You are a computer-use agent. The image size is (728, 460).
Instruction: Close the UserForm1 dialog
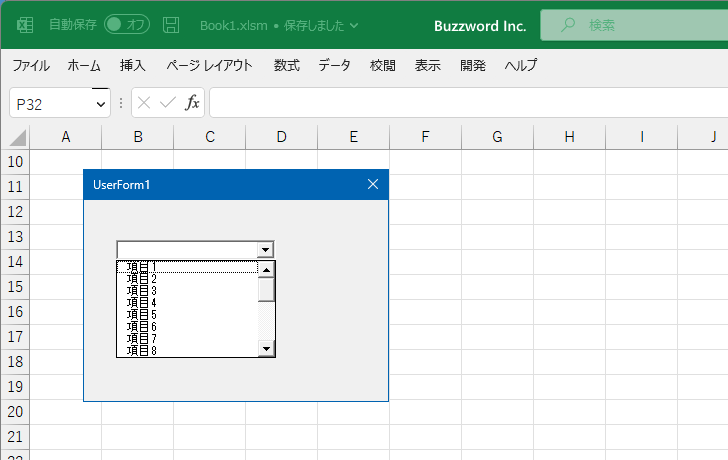click(x=373, y=184)
